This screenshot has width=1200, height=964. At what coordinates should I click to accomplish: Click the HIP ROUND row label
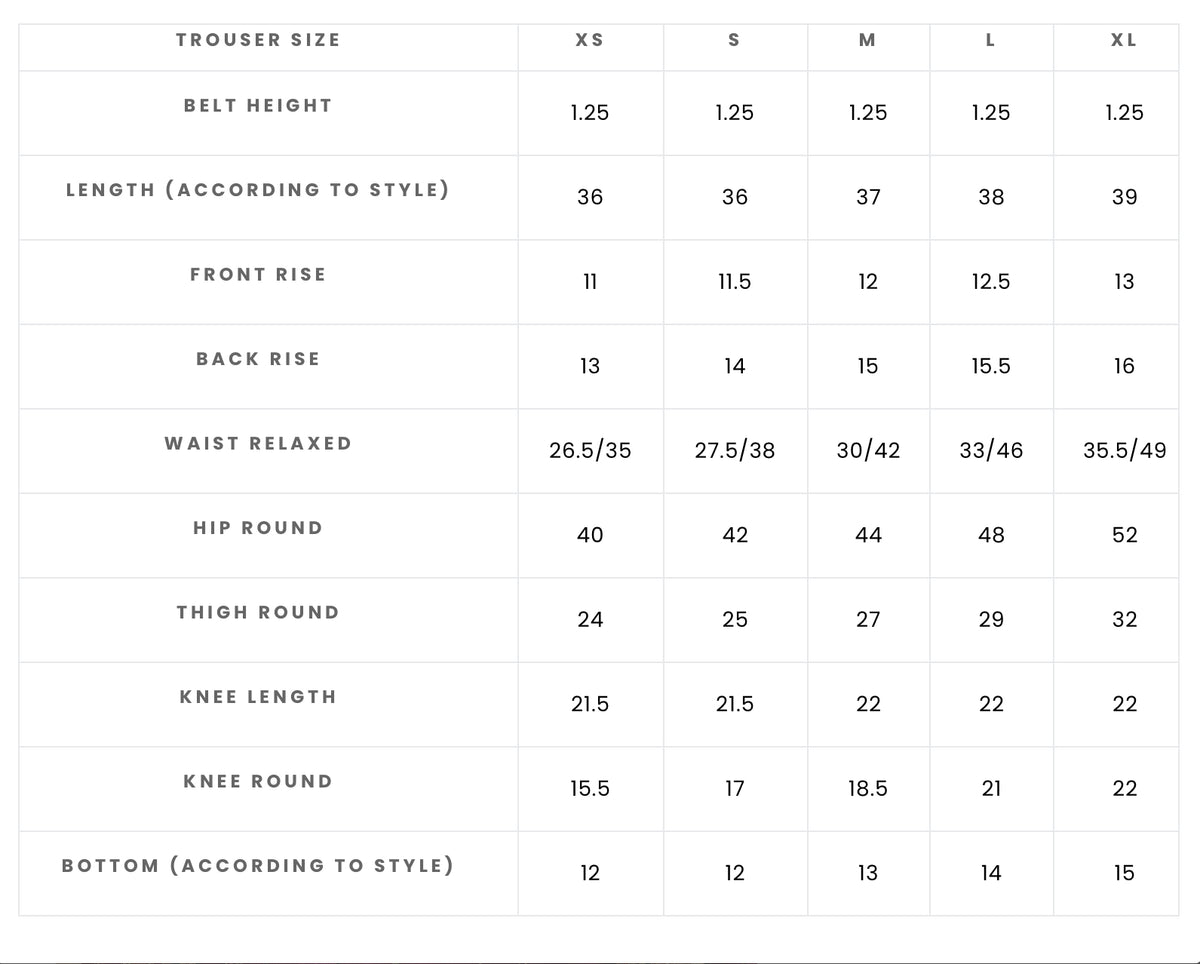click(258, 528)
